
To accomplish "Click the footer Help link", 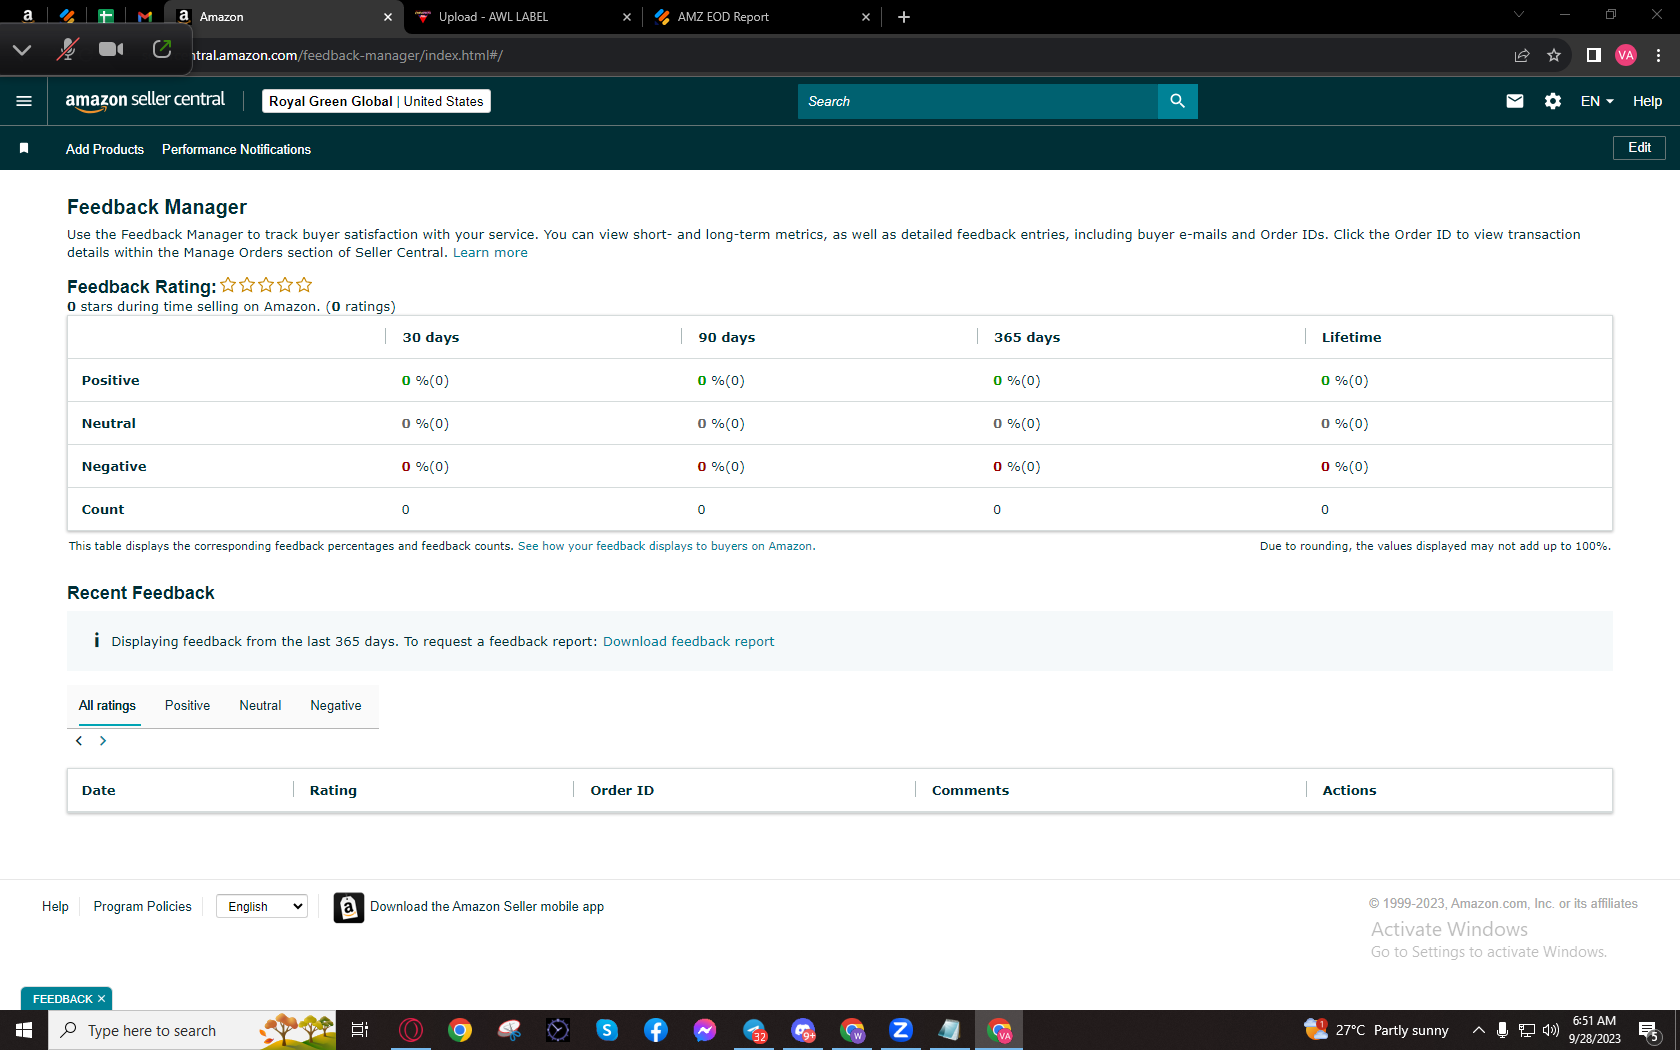I will click(x=55, y=907).
